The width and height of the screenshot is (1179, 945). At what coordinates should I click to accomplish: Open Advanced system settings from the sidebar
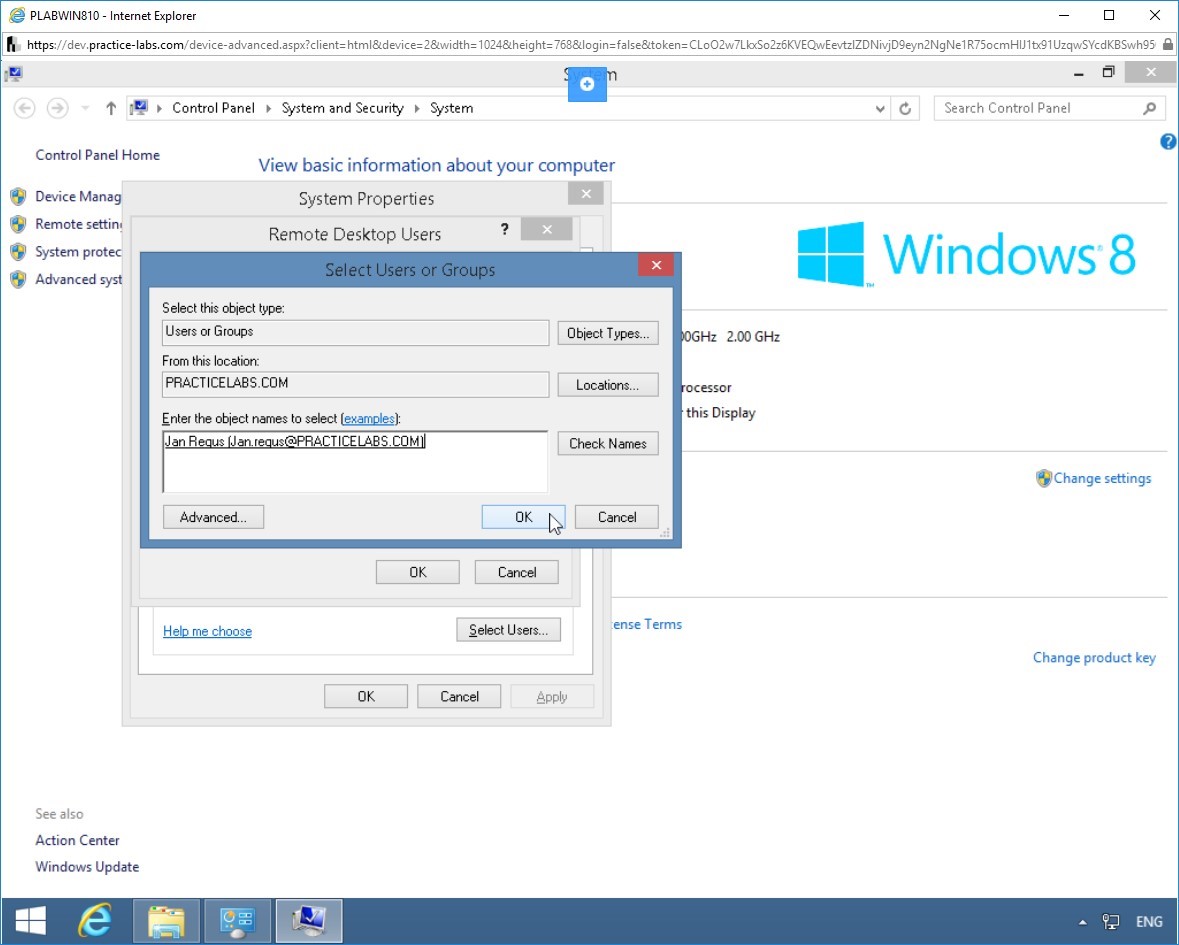tap(78, 280)
